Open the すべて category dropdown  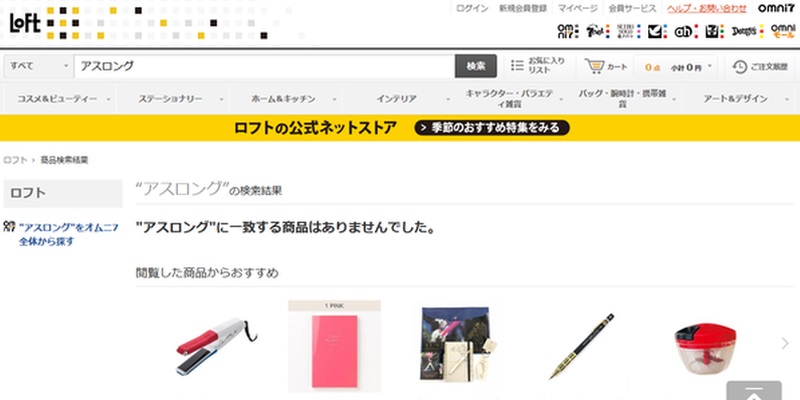(x=39, y=66)
